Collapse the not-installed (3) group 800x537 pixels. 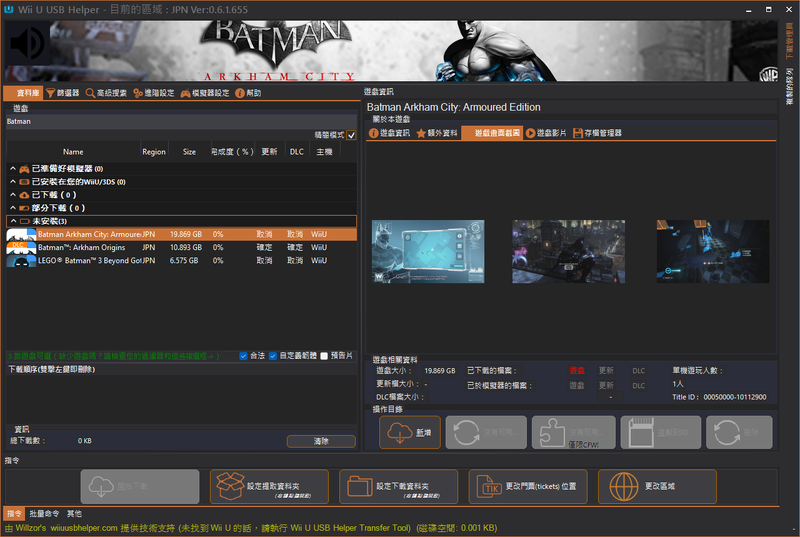13,221
